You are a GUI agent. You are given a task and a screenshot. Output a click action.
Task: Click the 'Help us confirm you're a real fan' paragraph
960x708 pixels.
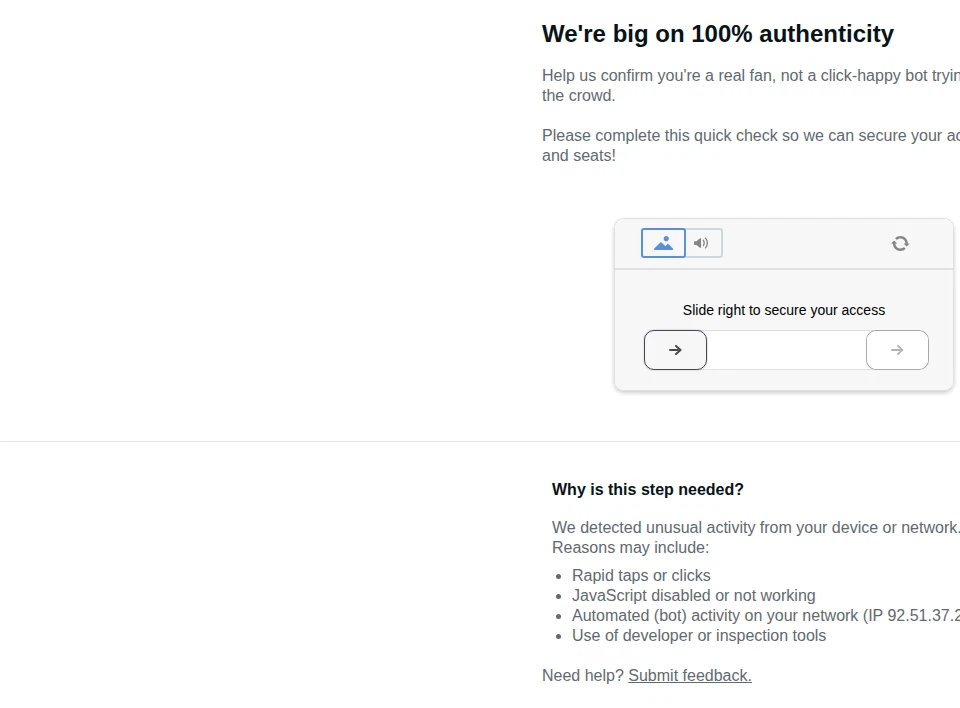coord(751,85)
